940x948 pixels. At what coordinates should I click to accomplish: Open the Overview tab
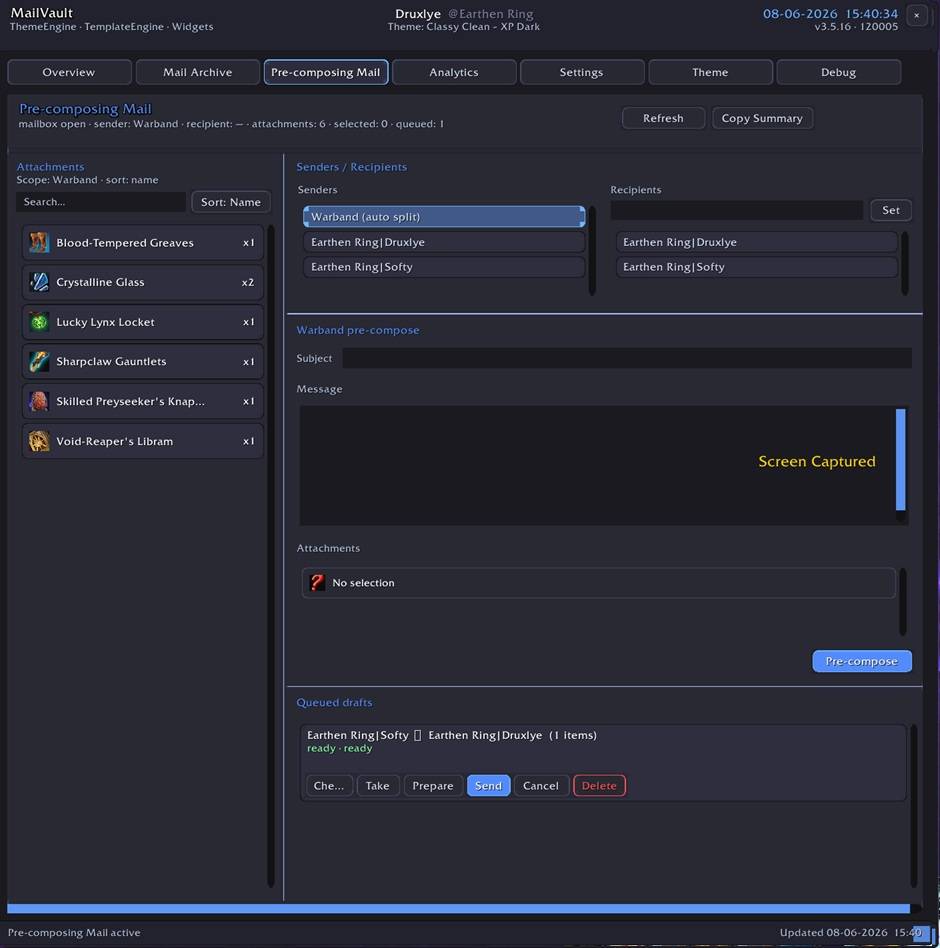[69, 72]
